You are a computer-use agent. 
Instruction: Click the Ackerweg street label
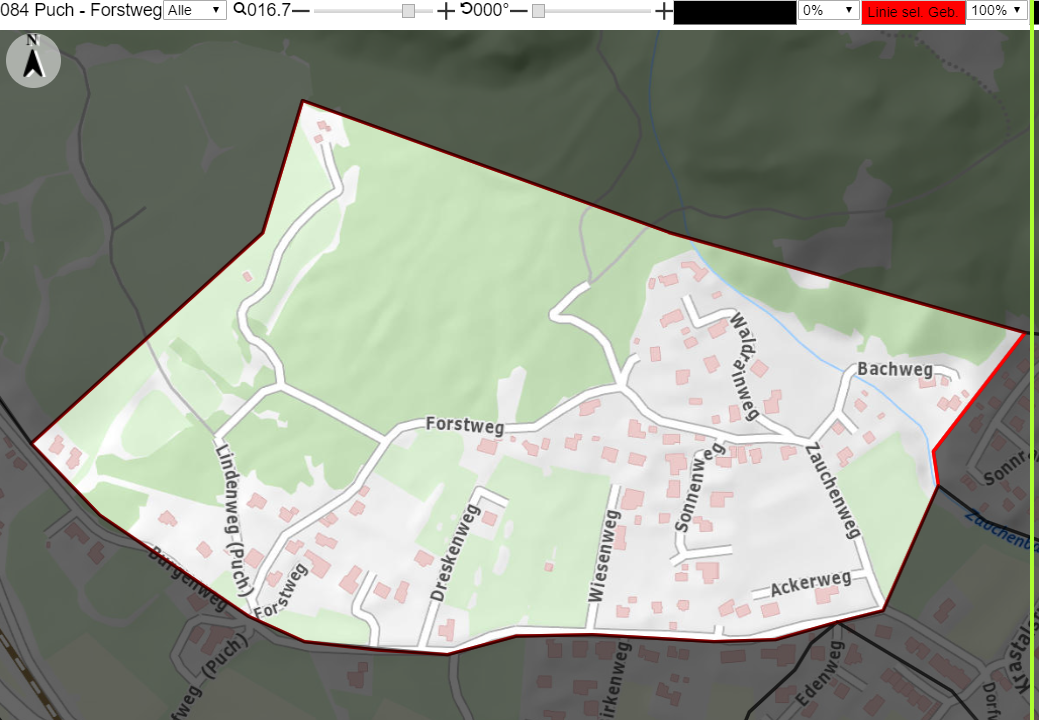811,584
